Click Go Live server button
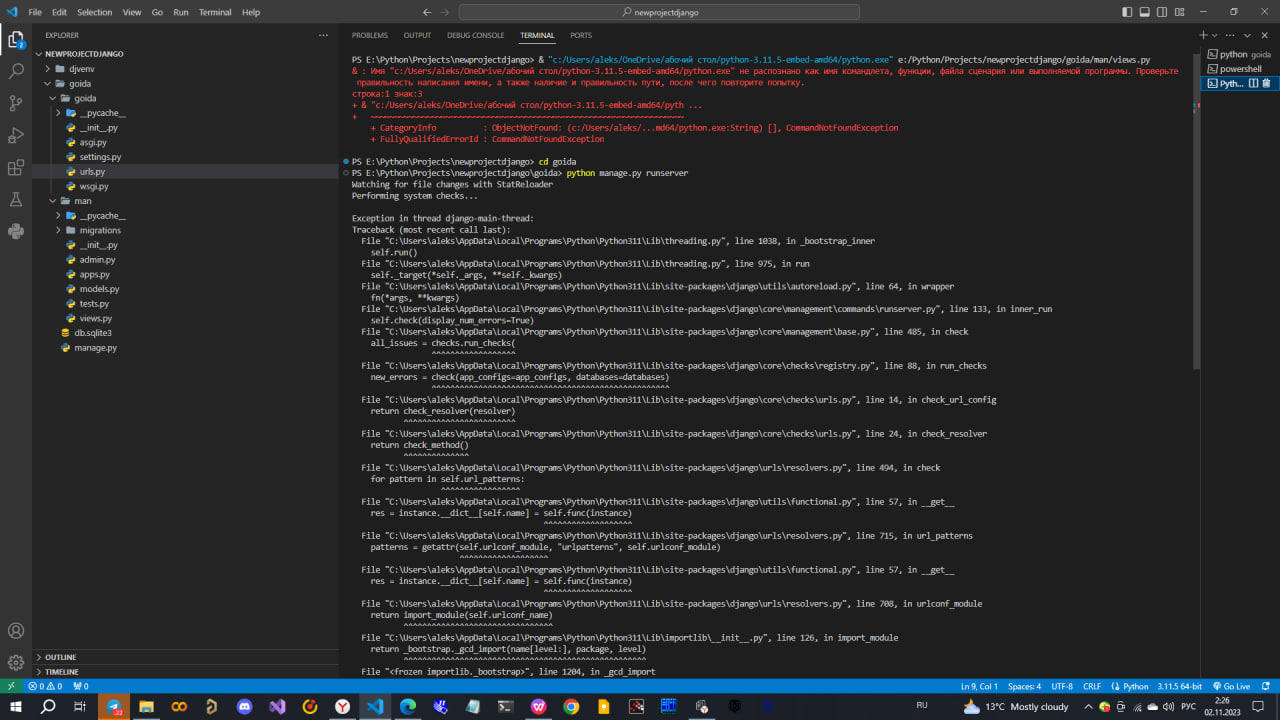1280x720 pixels. click(1232, 686)
